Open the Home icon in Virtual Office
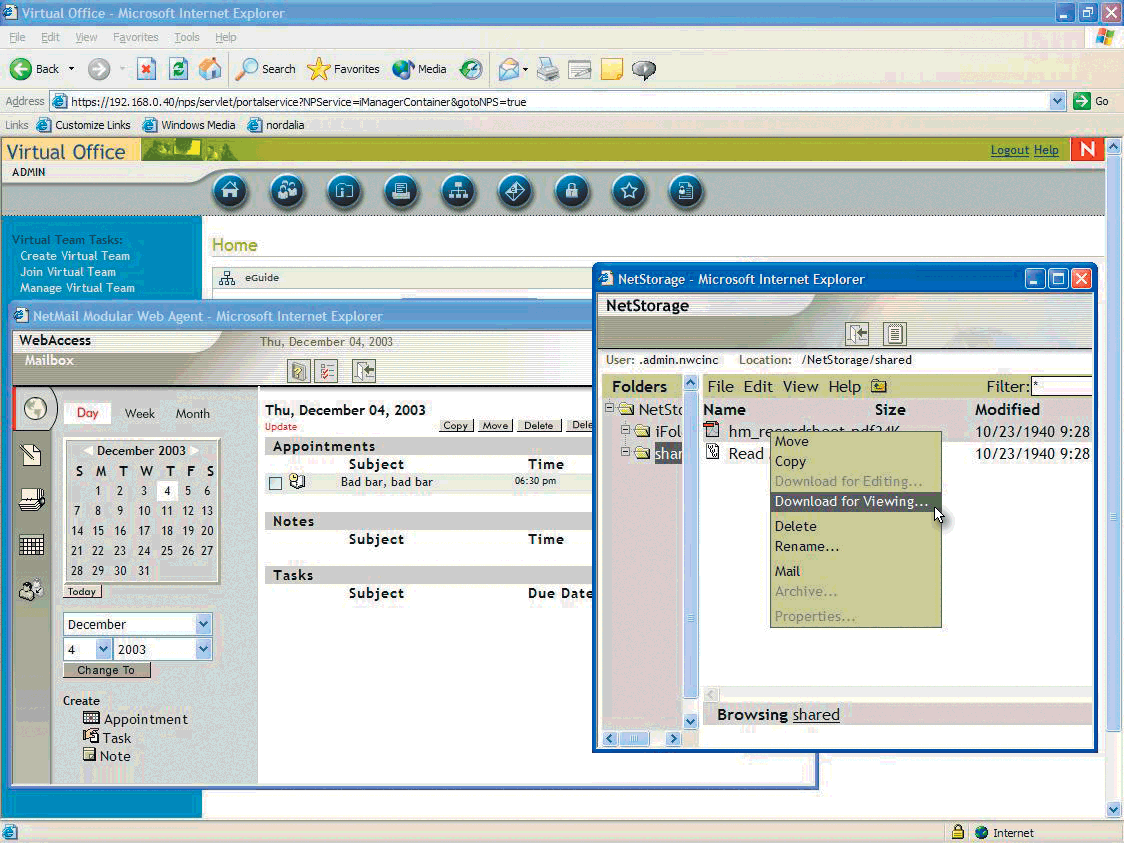 230,191
